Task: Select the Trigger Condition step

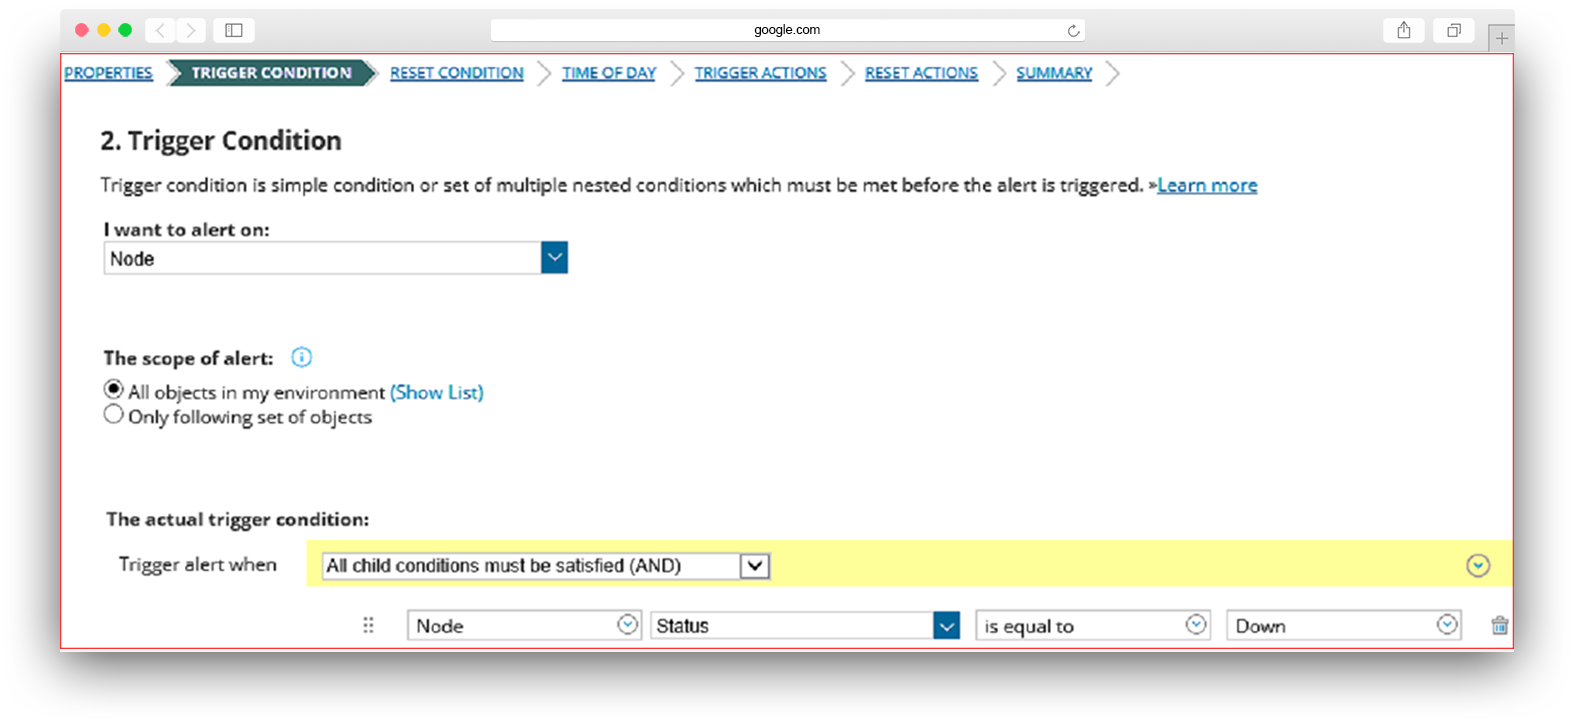Action: [x=271, y=73]
